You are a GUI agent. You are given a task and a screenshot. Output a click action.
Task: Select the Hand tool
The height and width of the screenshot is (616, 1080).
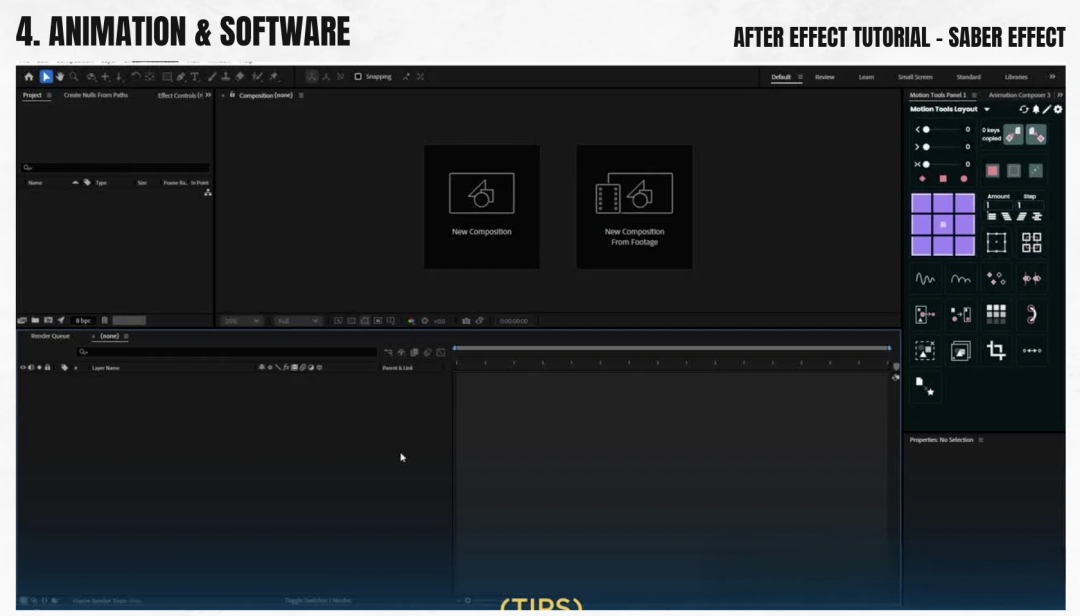coord(60,77)
